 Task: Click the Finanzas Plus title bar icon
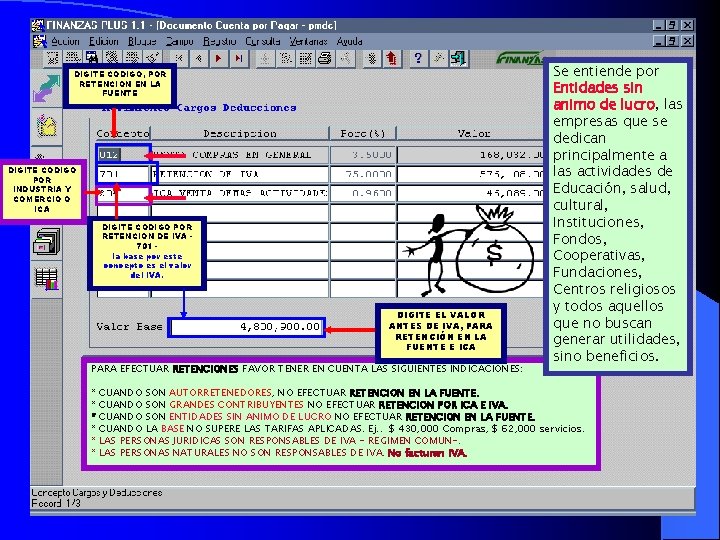point(38,25)
